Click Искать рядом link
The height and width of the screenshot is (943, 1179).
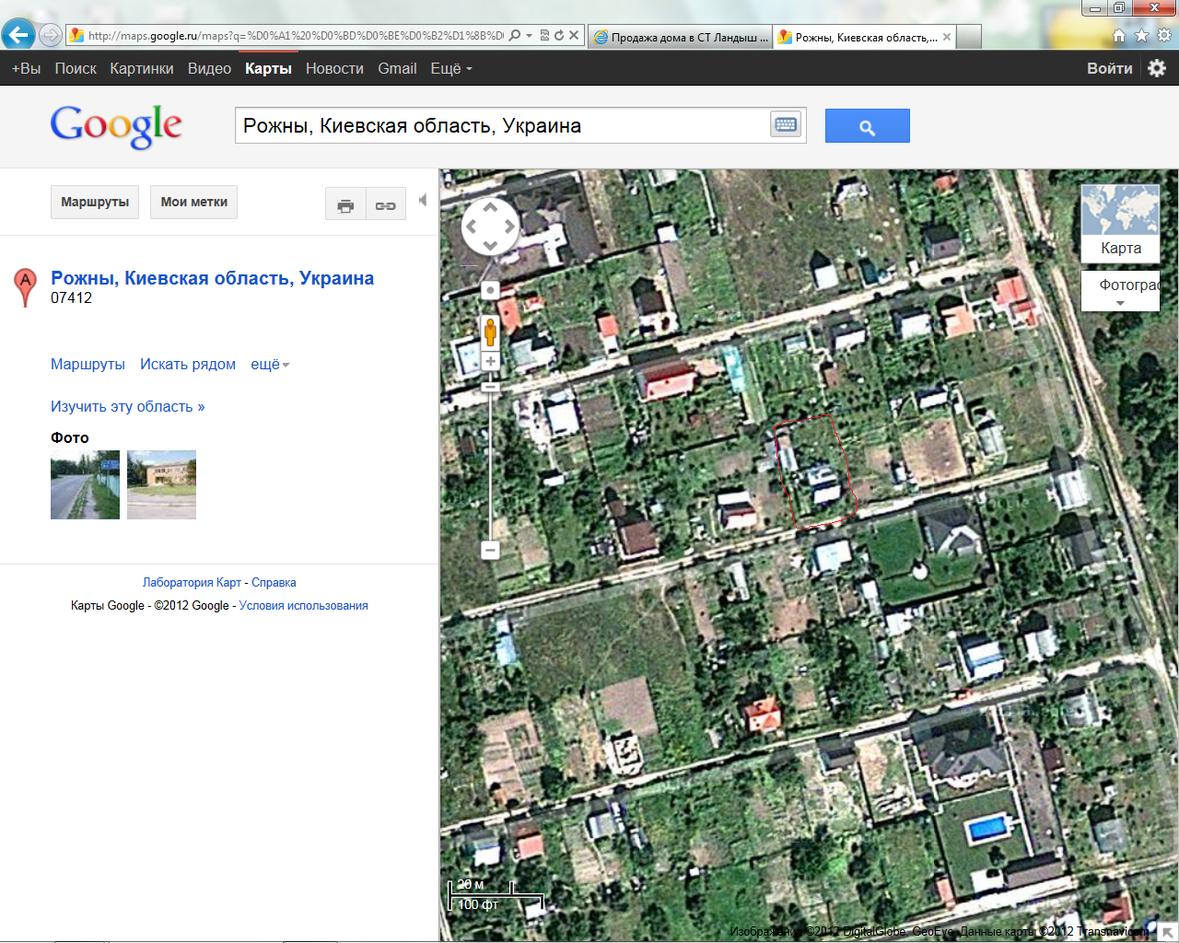pos(188,365)
